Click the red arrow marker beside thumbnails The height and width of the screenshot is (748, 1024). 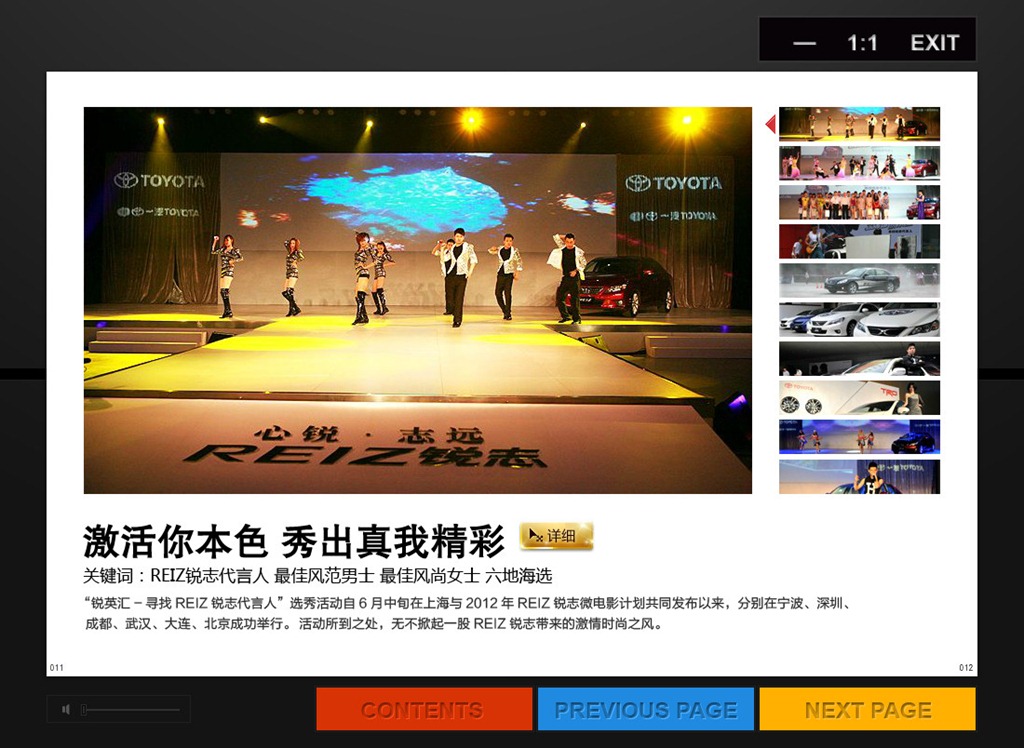(771, 123)
